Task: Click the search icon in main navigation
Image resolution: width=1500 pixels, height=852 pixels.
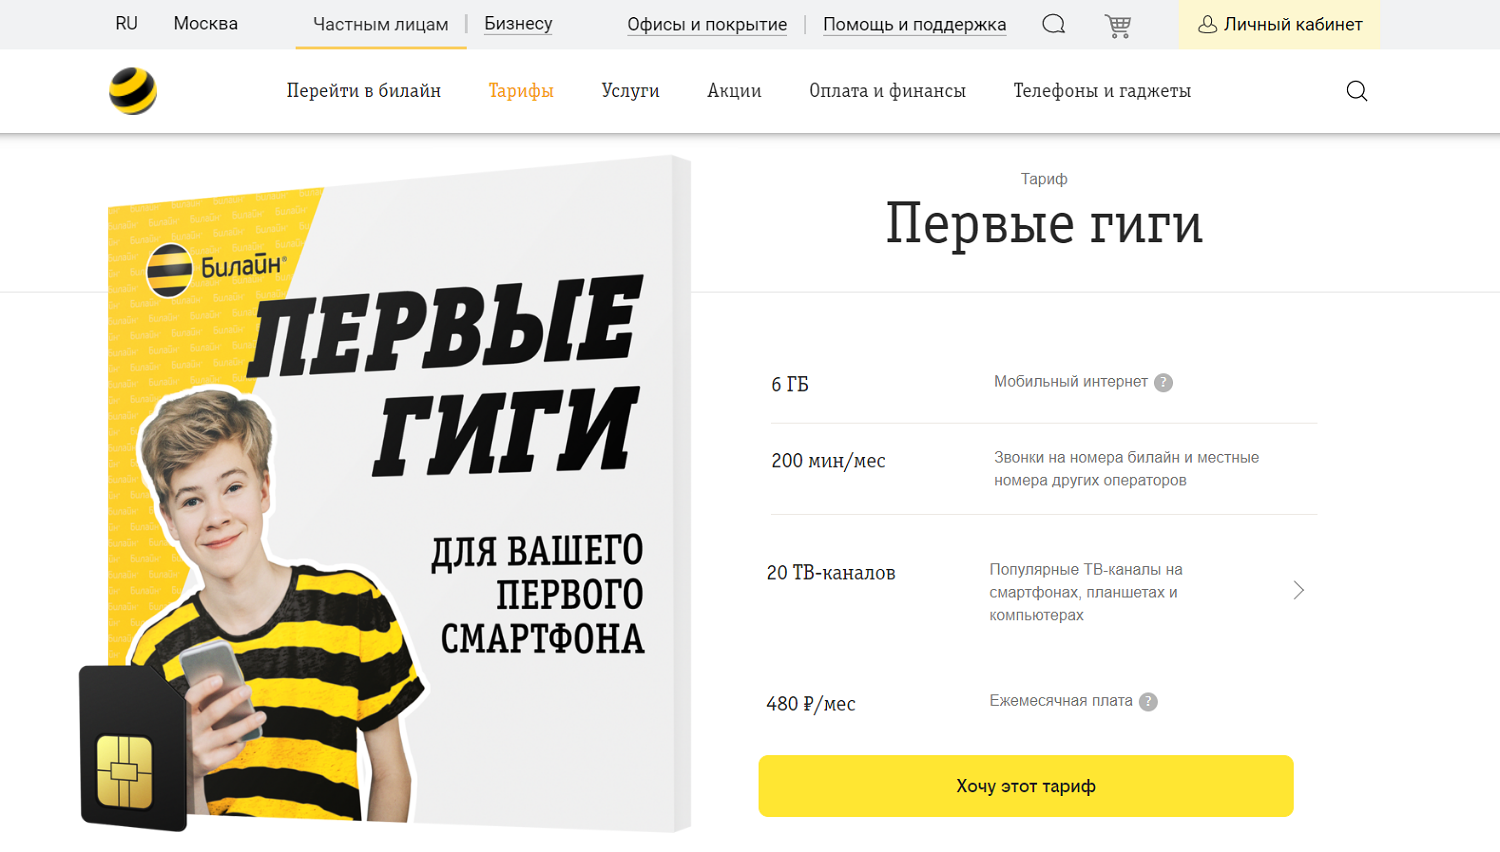Action: click(1356, 91)
